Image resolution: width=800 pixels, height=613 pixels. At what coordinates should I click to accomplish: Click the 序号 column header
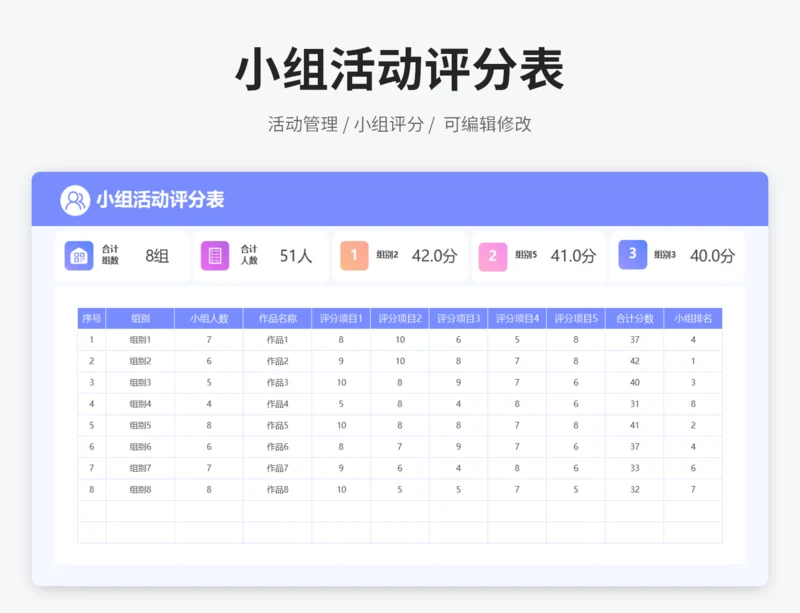[x=91, y=318]
